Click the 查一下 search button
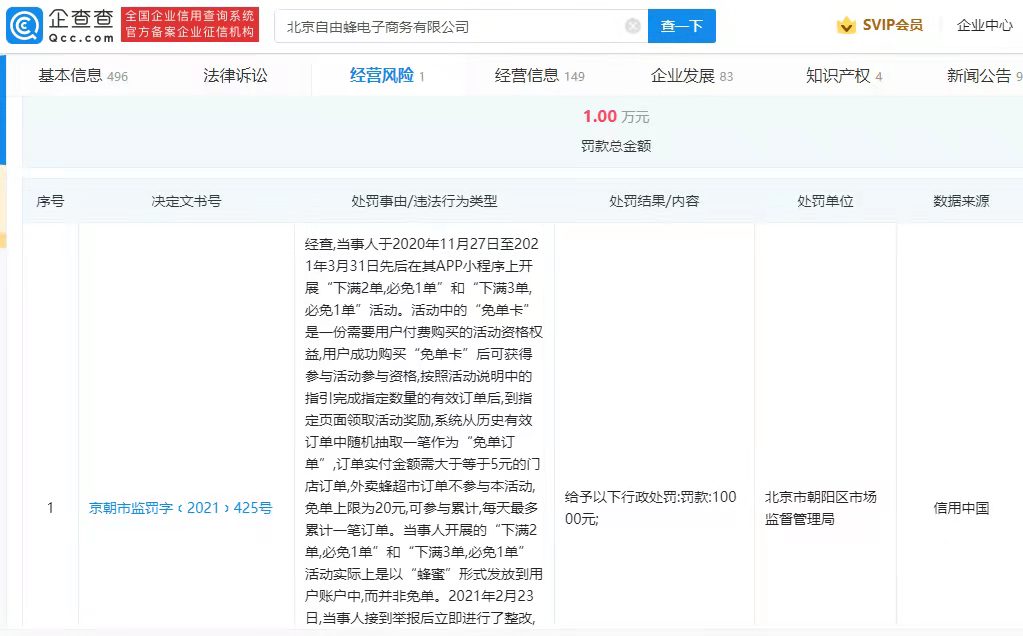This screenshot has height=636, width=1023. click(682, 26)
